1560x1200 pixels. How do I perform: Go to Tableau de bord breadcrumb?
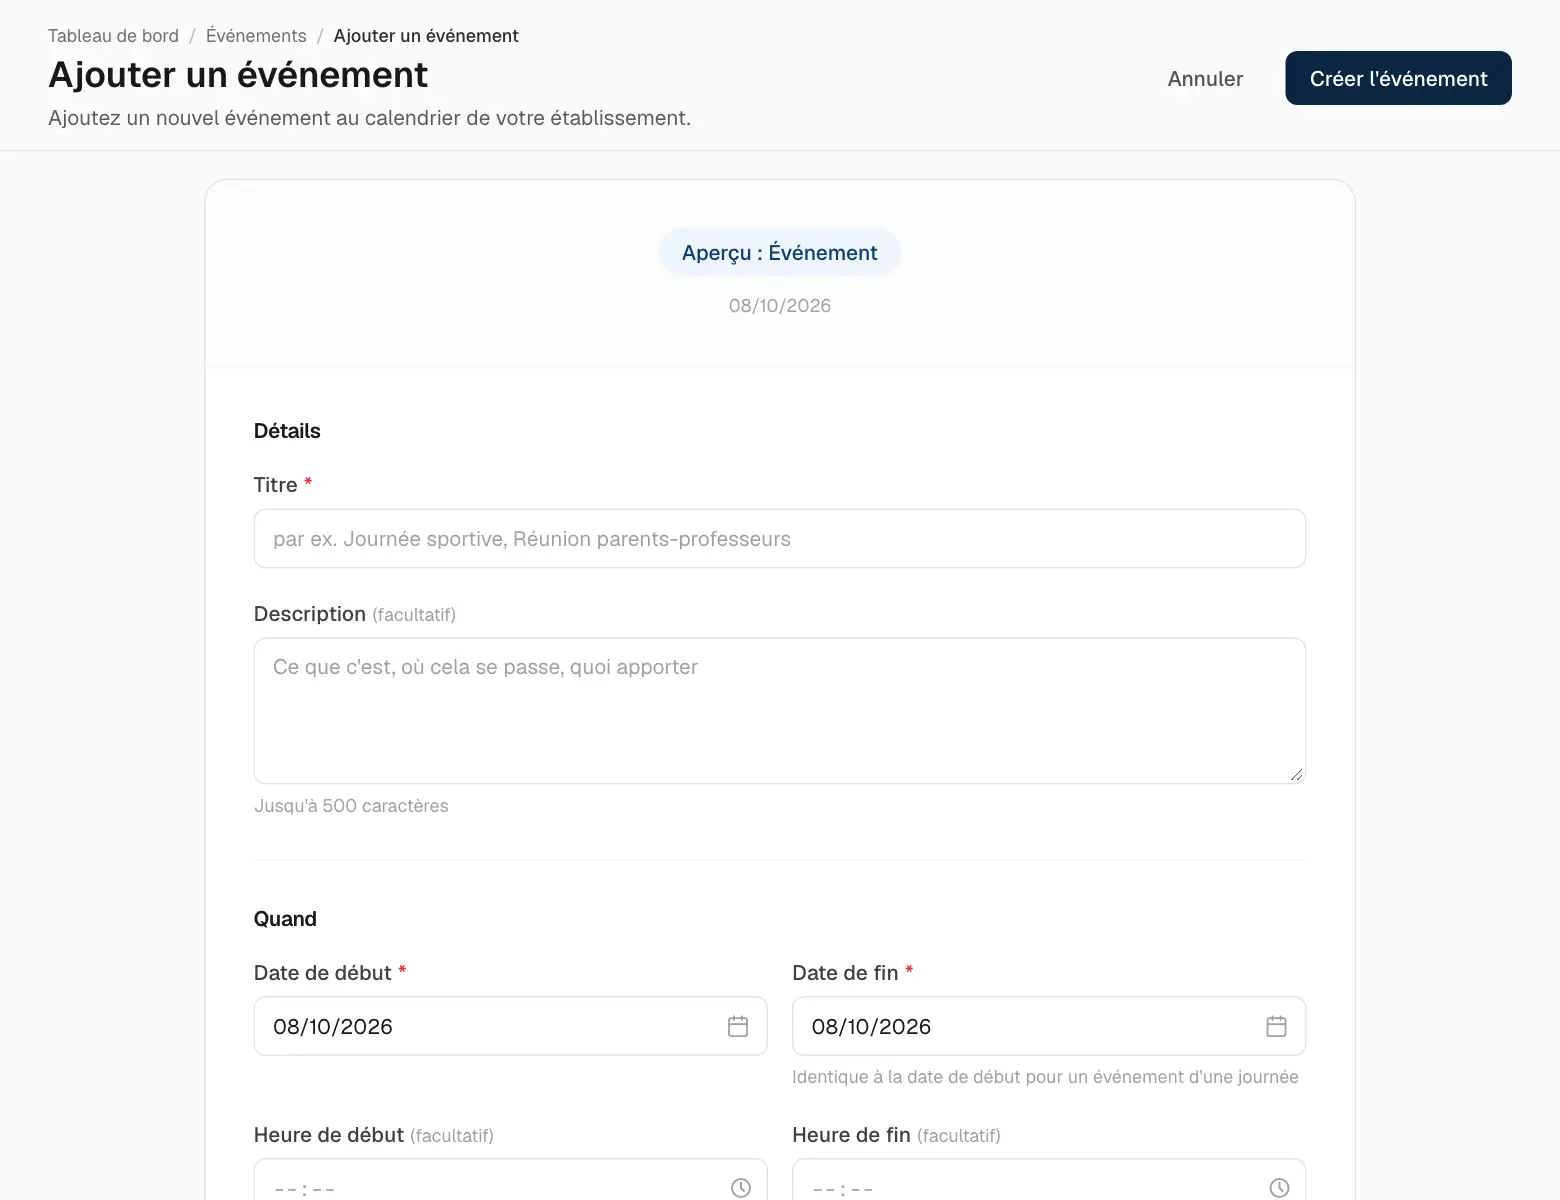pyautogui.click(x=113, y=36)
